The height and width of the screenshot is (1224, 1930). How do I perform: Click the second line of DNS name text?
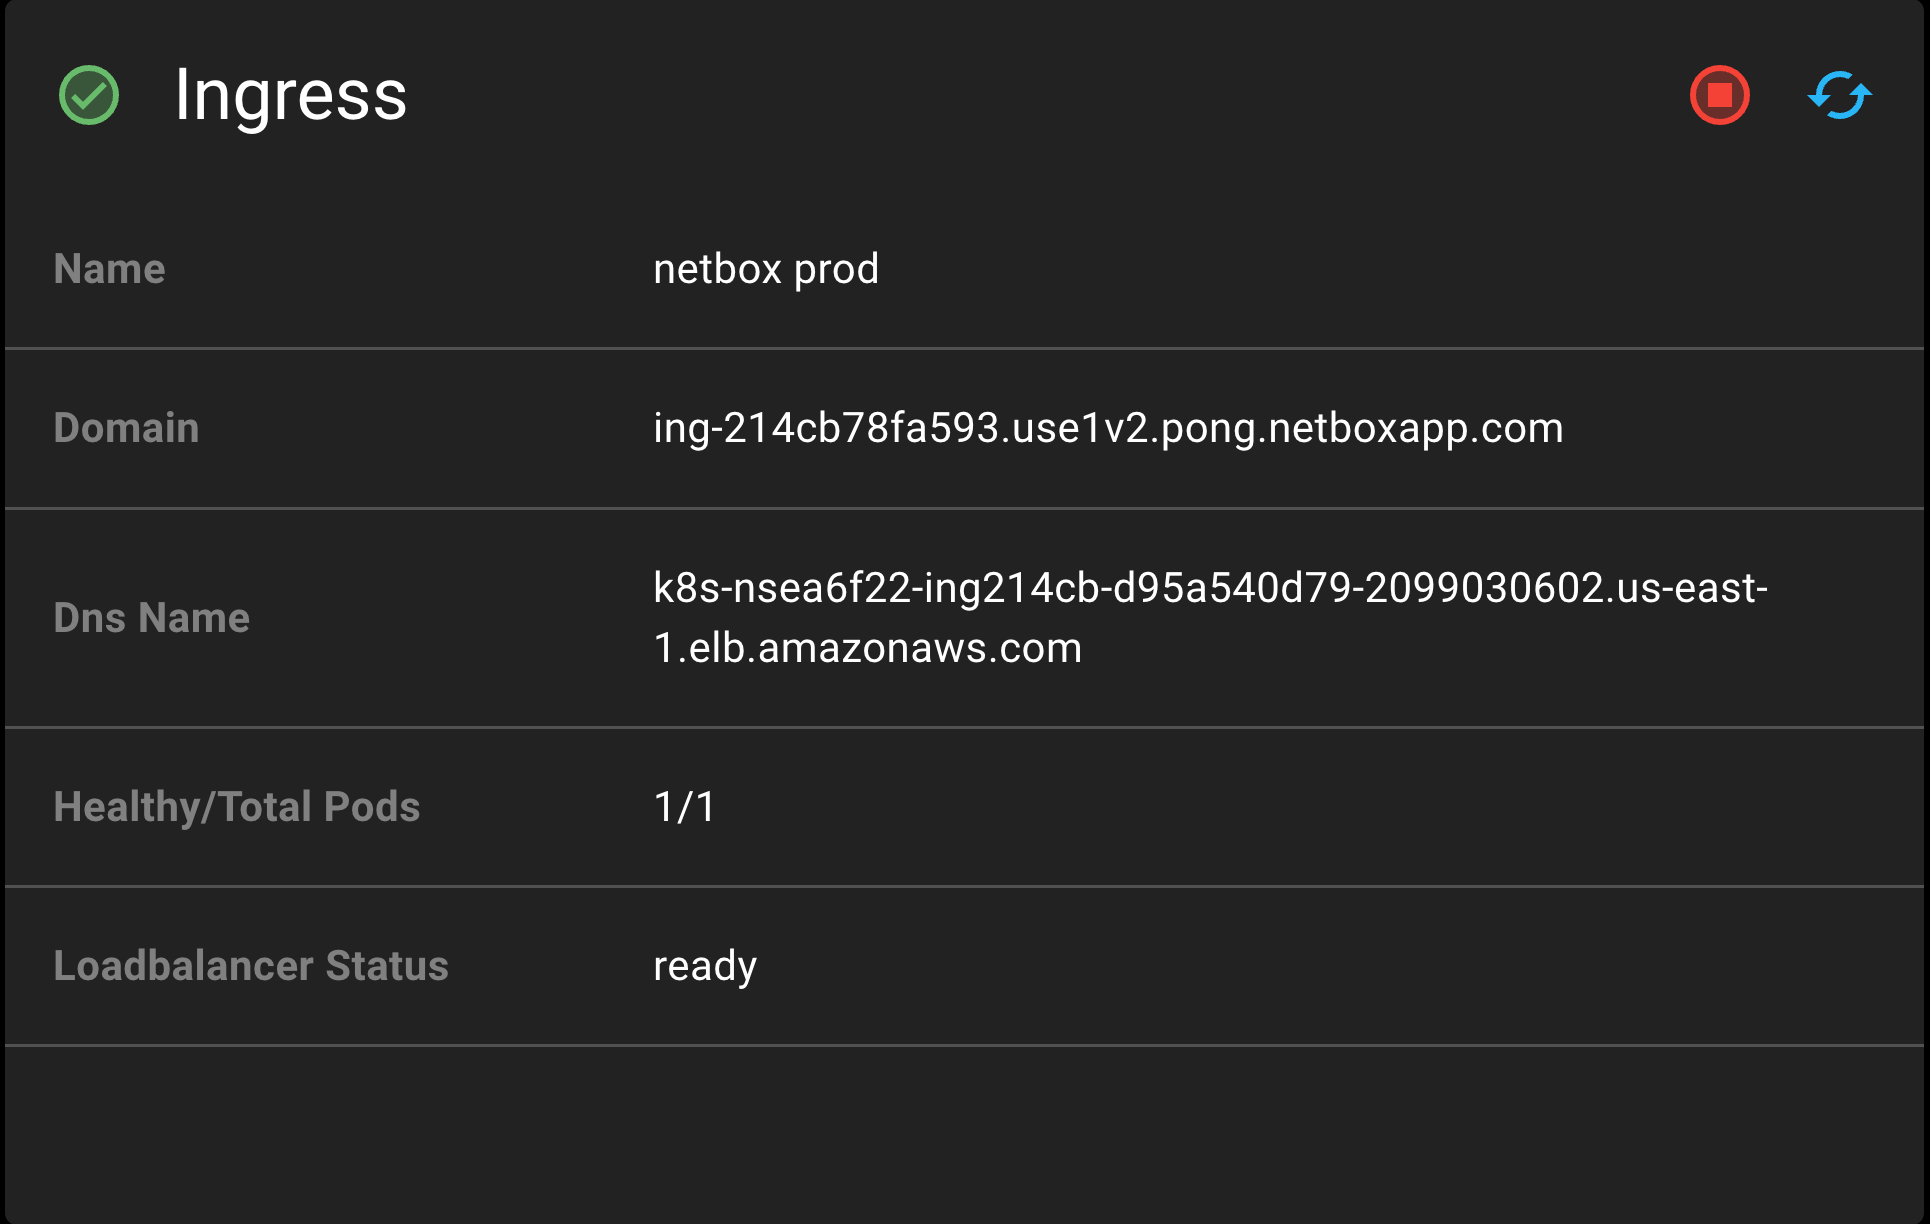click(x=867, y=649)
